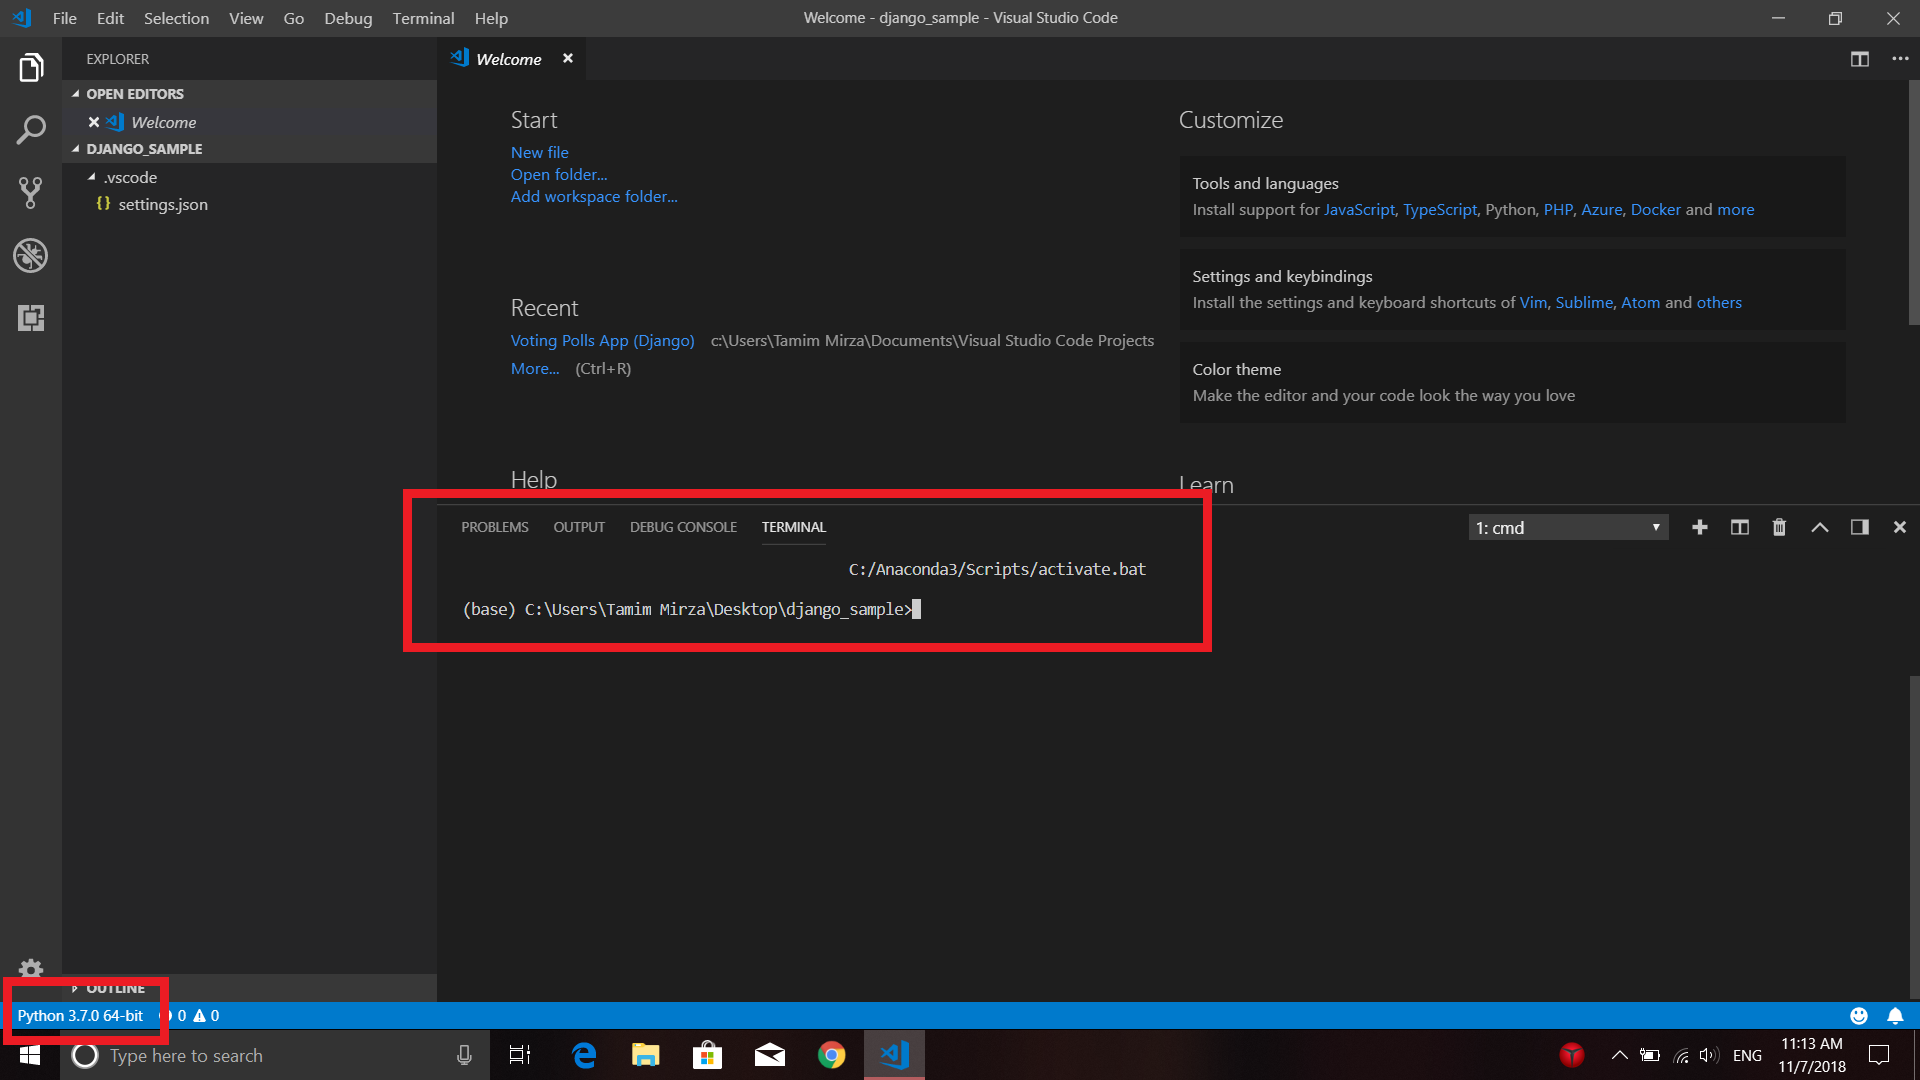The height and width of the screenshot is (1080, 1920).
Task: Click the JavaScript language link
Action: [x=1359, y=210]
